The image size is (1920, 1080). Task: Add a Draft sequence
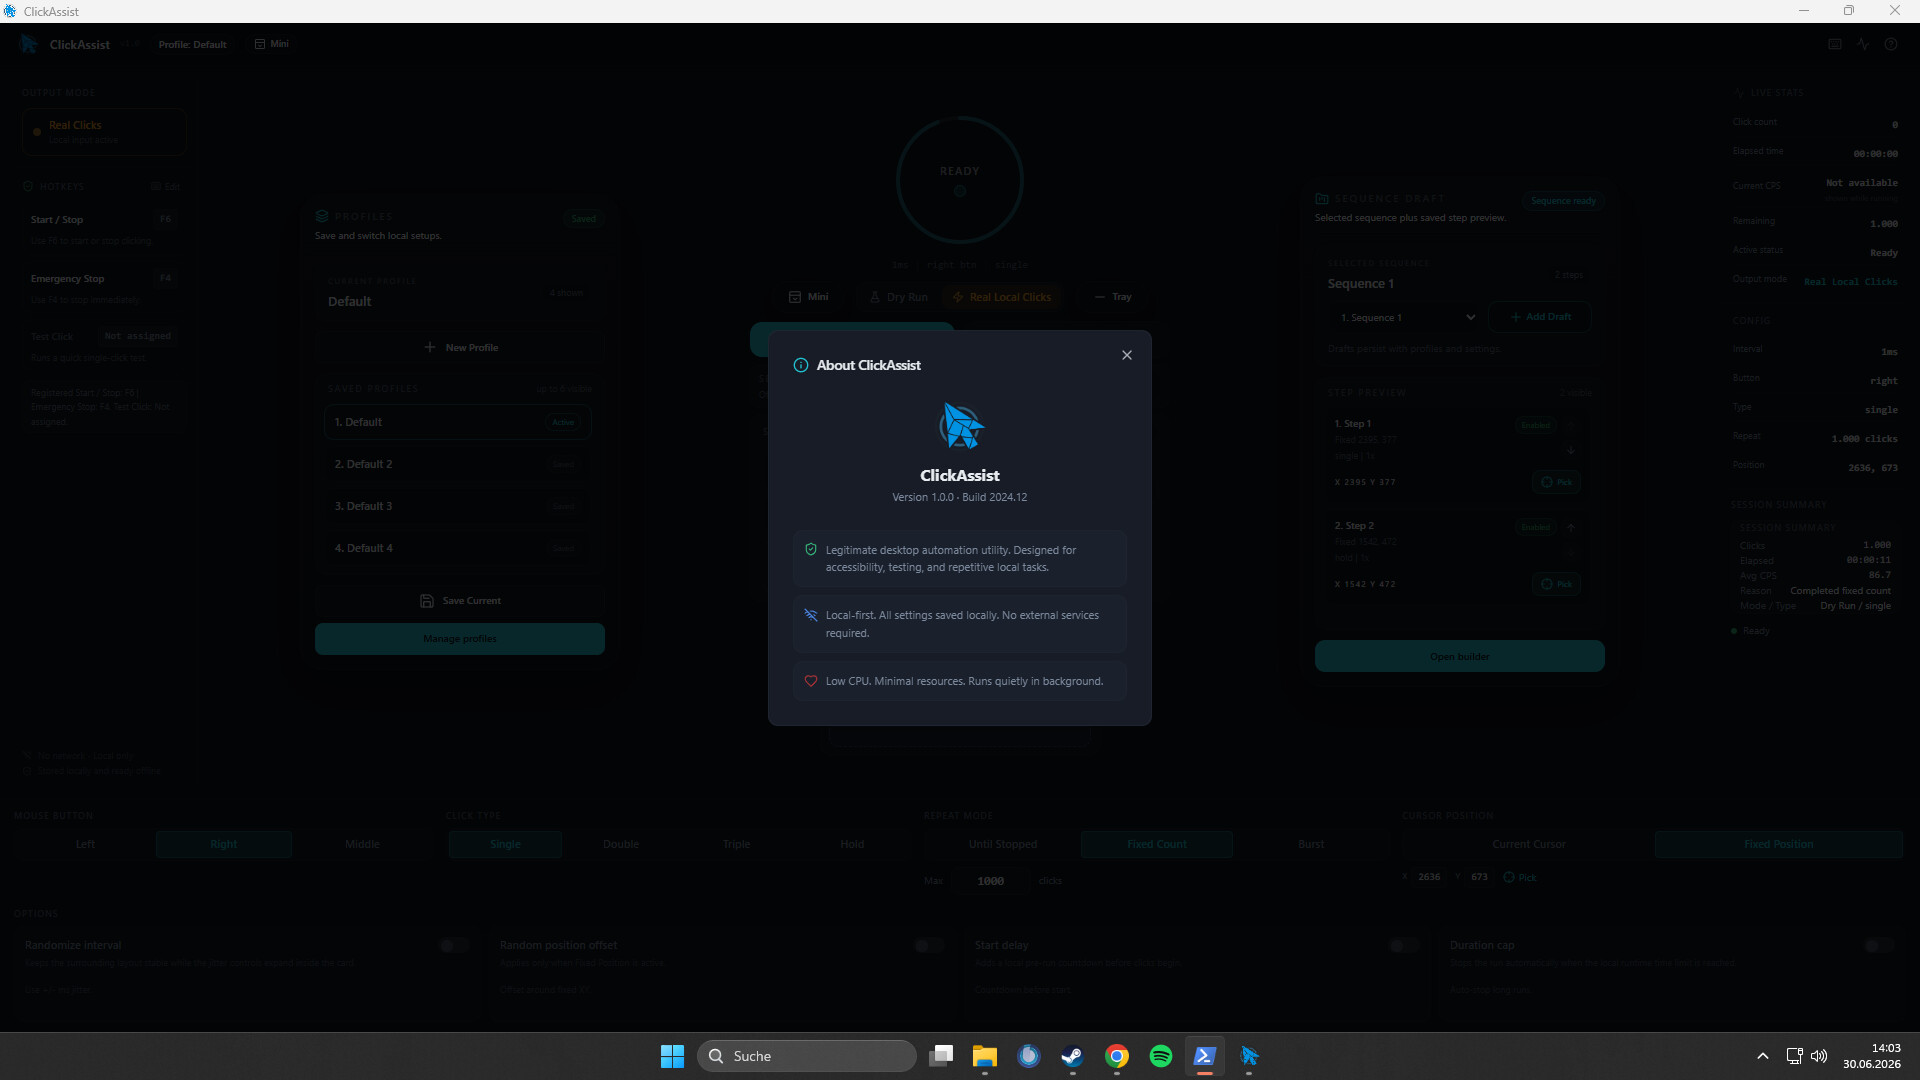pos(1540,317)
